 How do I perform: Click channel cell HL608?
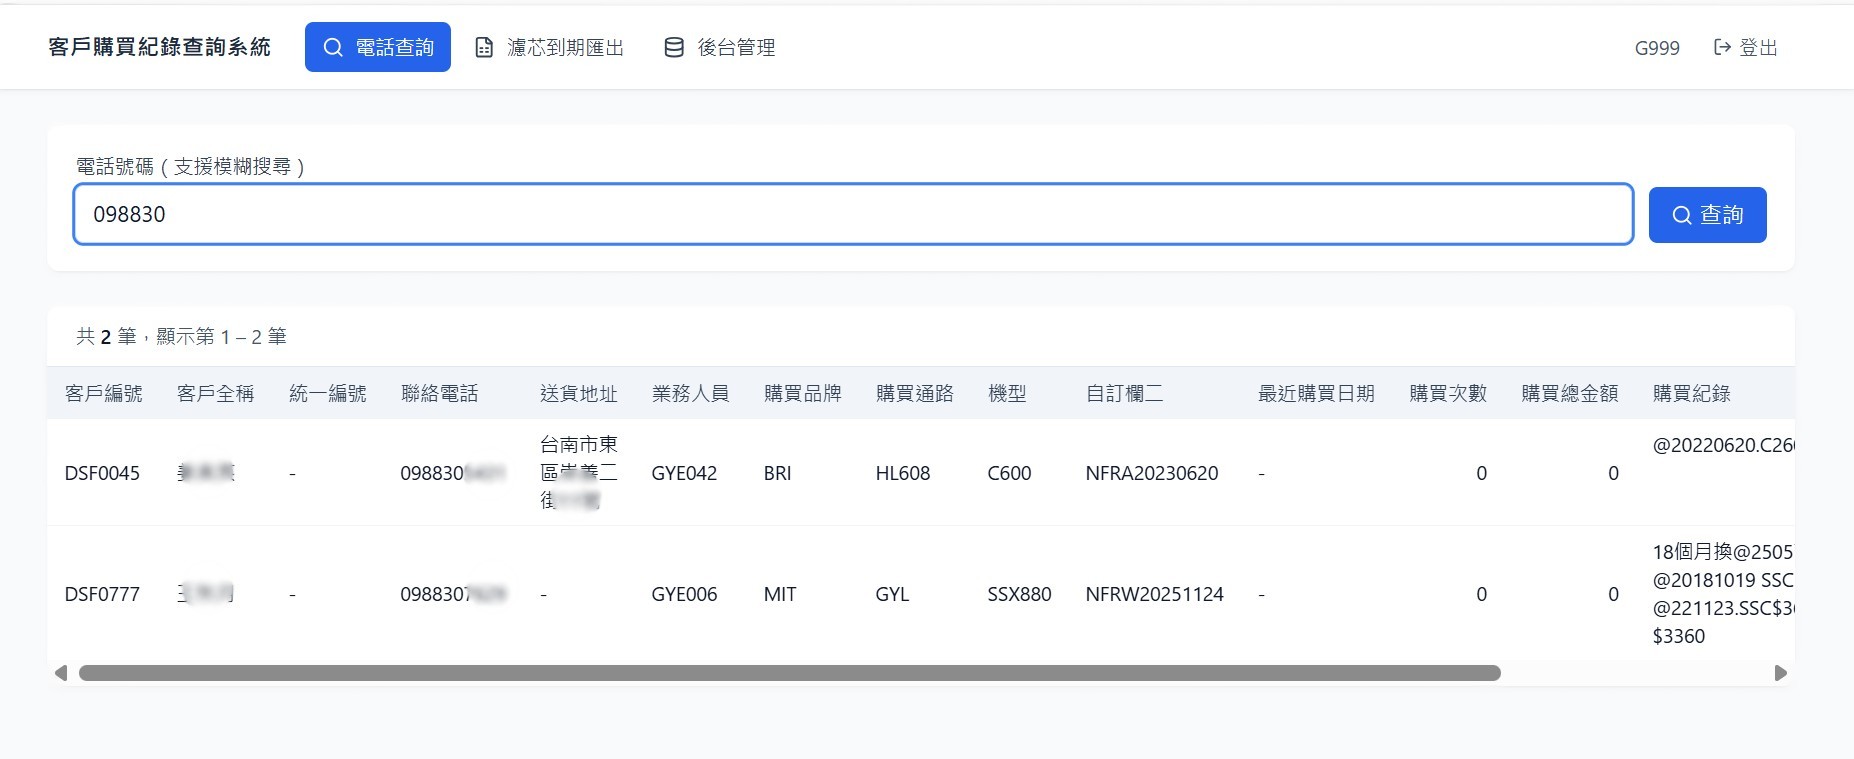903,473
